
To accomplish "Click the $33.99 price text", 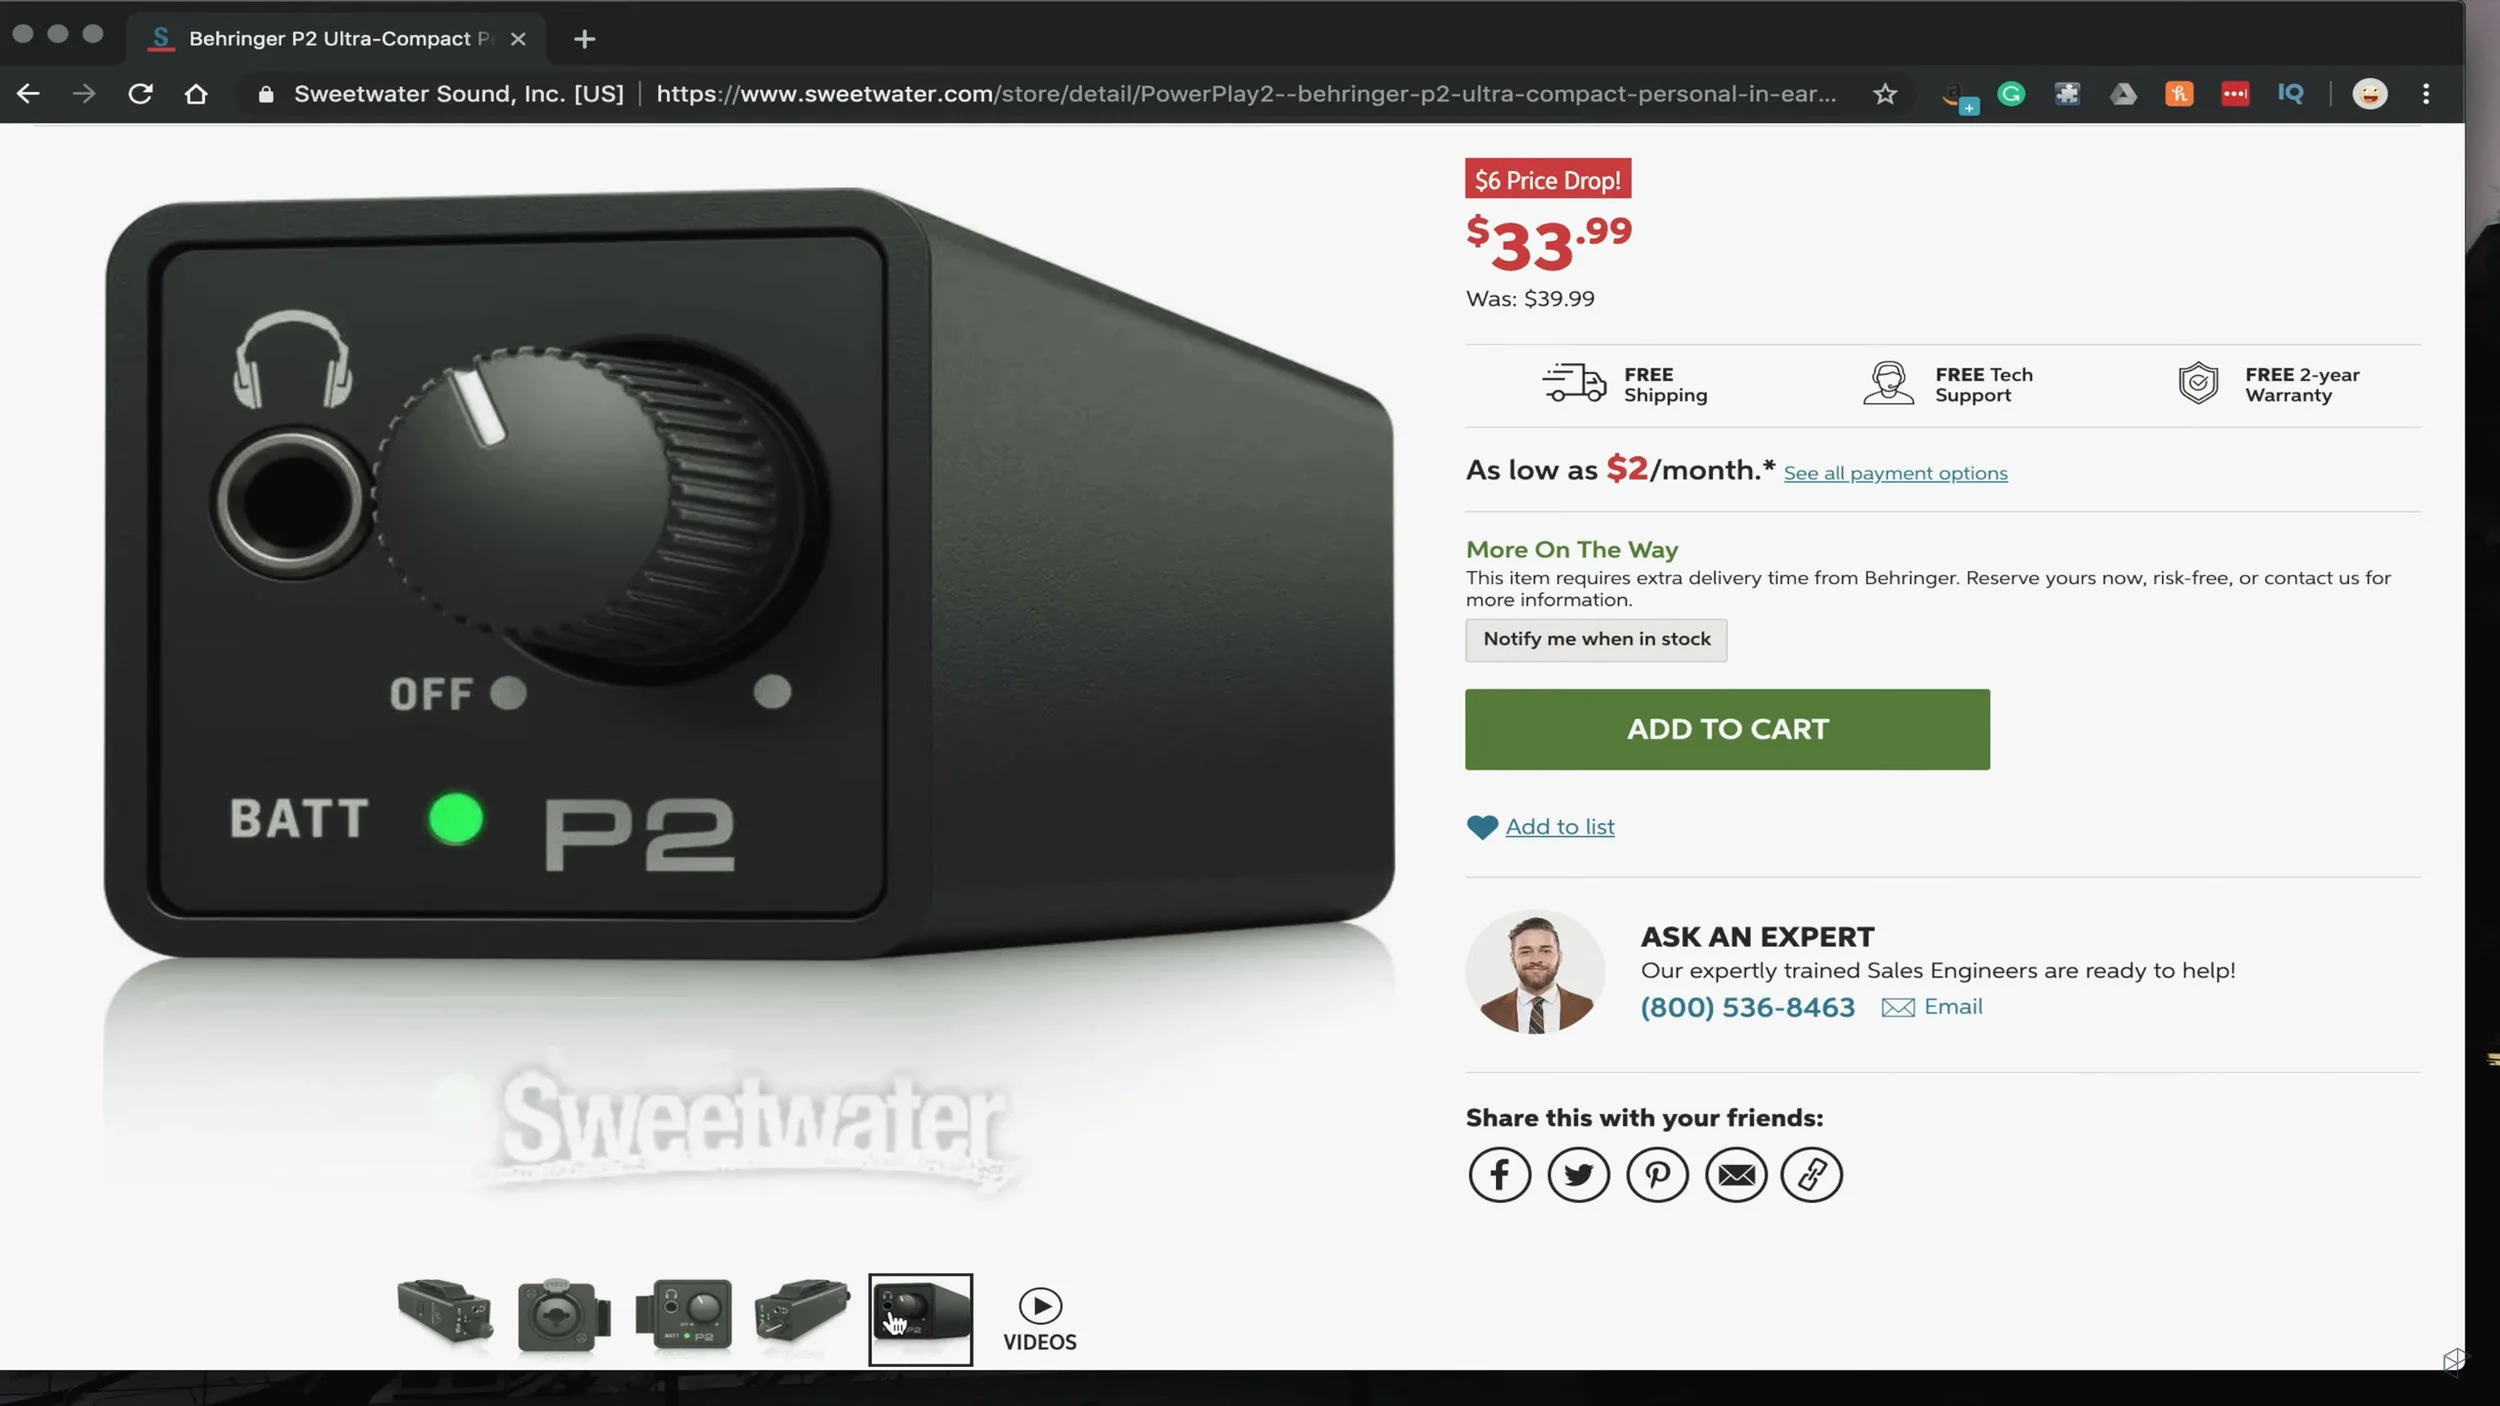I will [1548, 244].
